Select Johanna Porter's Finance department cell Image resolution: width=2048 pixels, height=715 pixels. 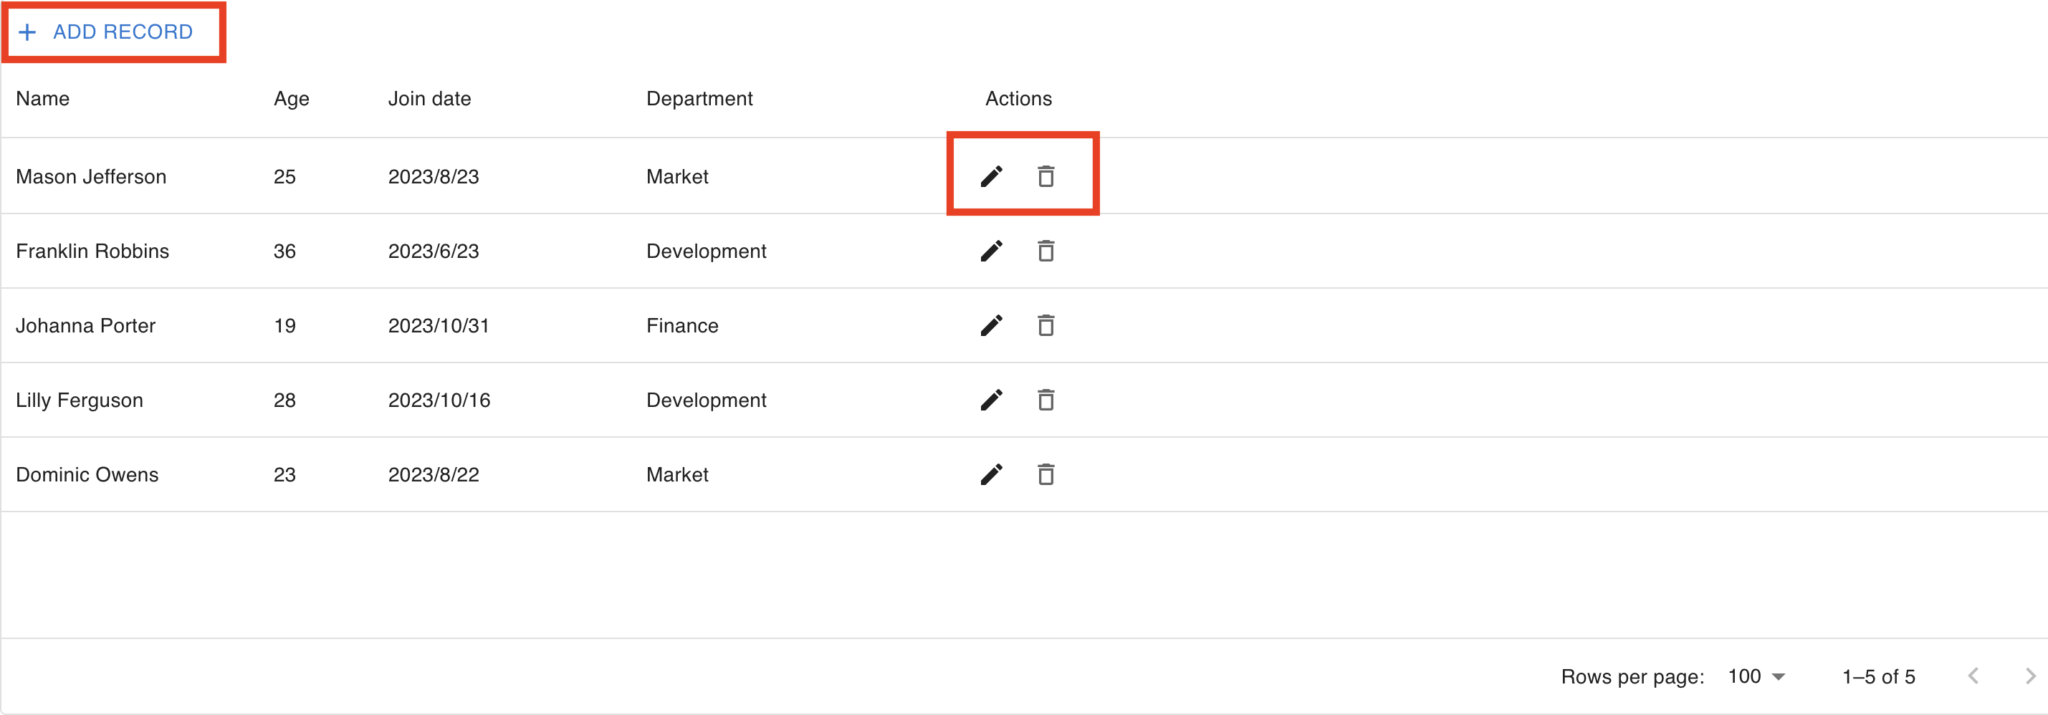pyautogui.click(x=682, y=326)
